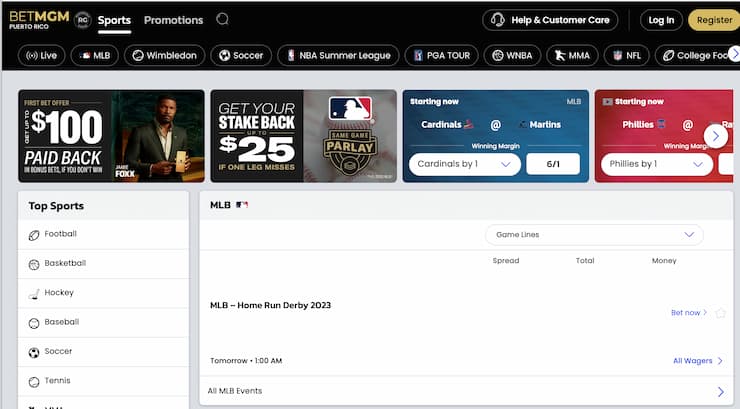The width and height of the screenshot is (740, 409).
Task: Click the College Football icon
Action: 668,56
